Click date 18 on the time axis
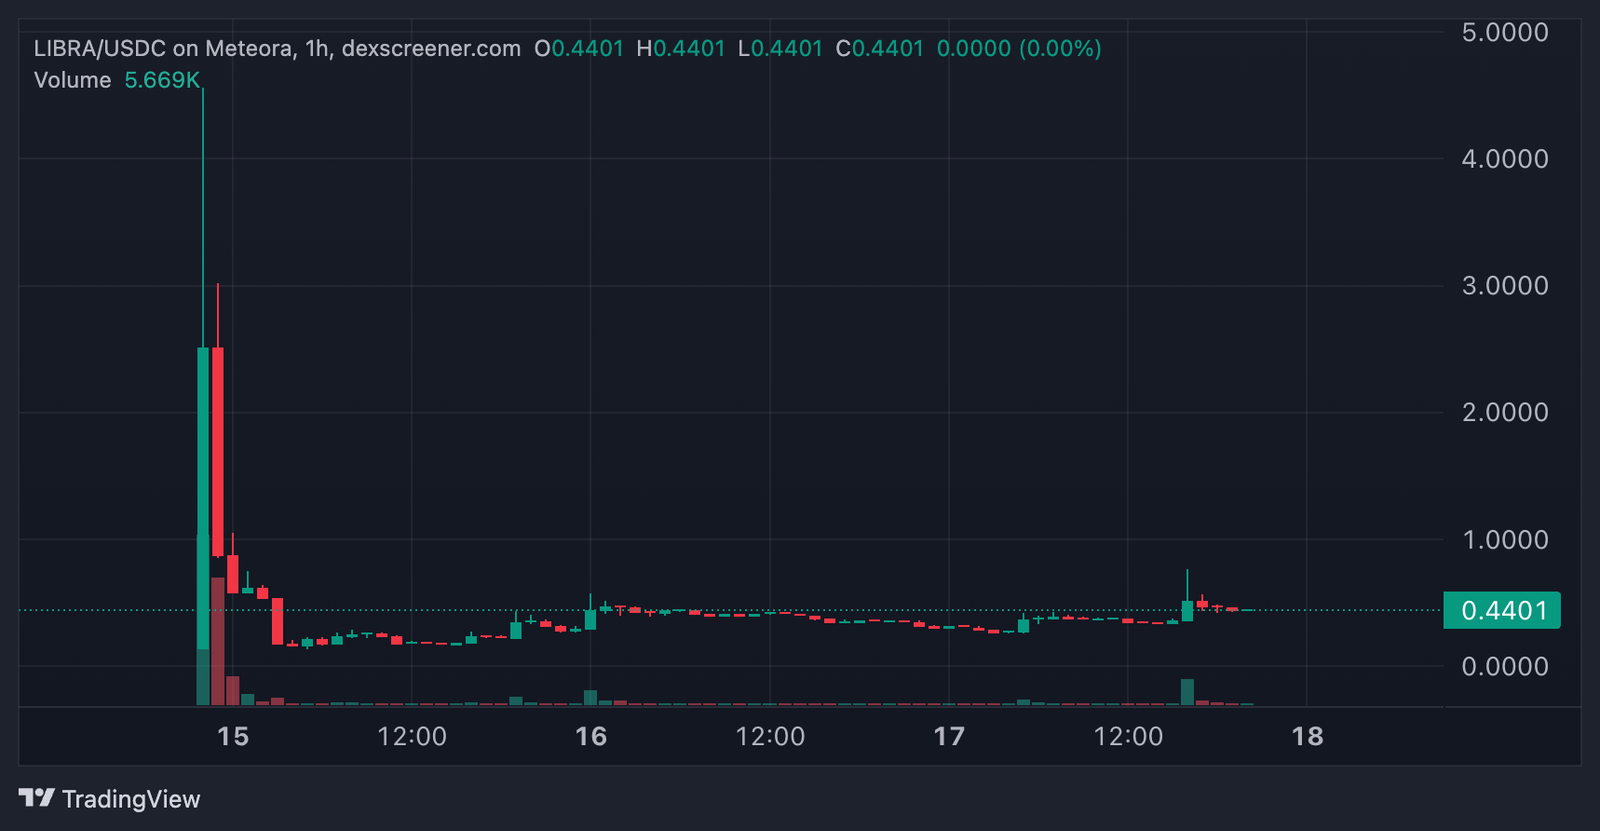The image size is (1600, 831). [x=1307, y=737]
